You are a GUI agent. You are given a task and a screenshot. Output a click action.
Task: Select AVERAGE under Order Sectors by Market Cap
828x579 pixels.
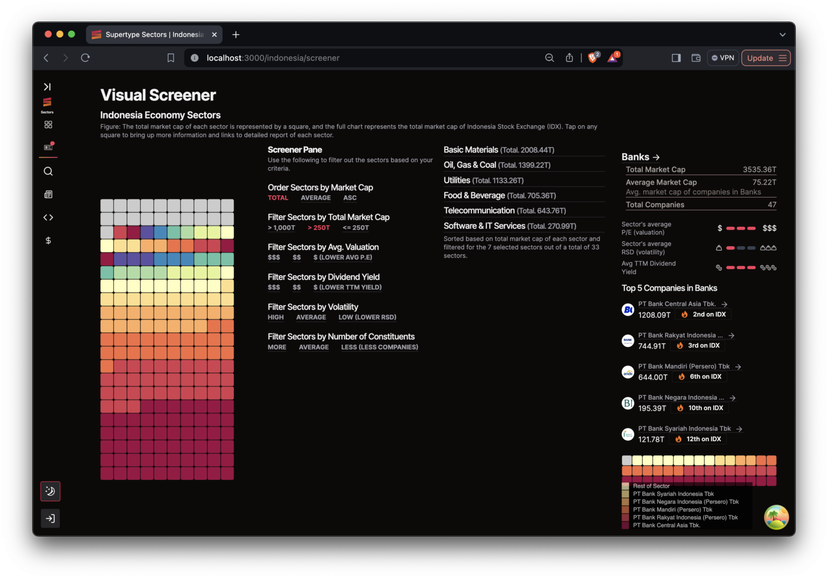pyautogui.click(x=316, y=198)
